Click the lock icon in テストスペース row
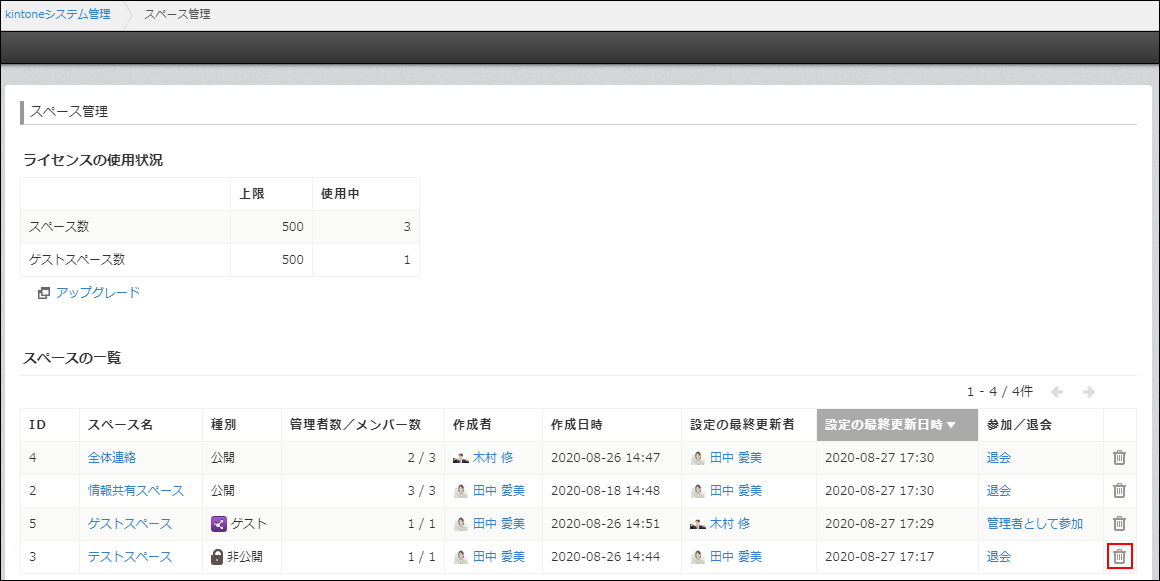Viewport: 1160px width, 581px height. [x=219, y=556]
